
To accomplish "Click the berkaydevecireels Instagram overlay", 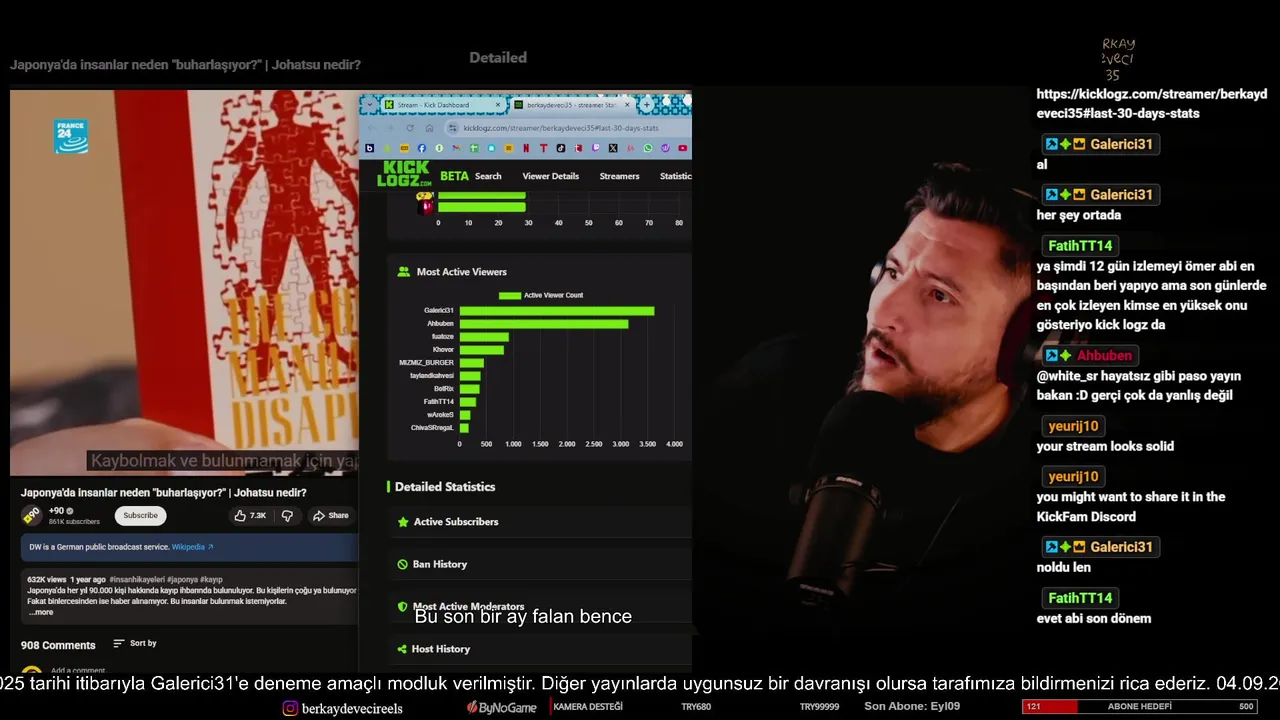I will pos(342,708).
